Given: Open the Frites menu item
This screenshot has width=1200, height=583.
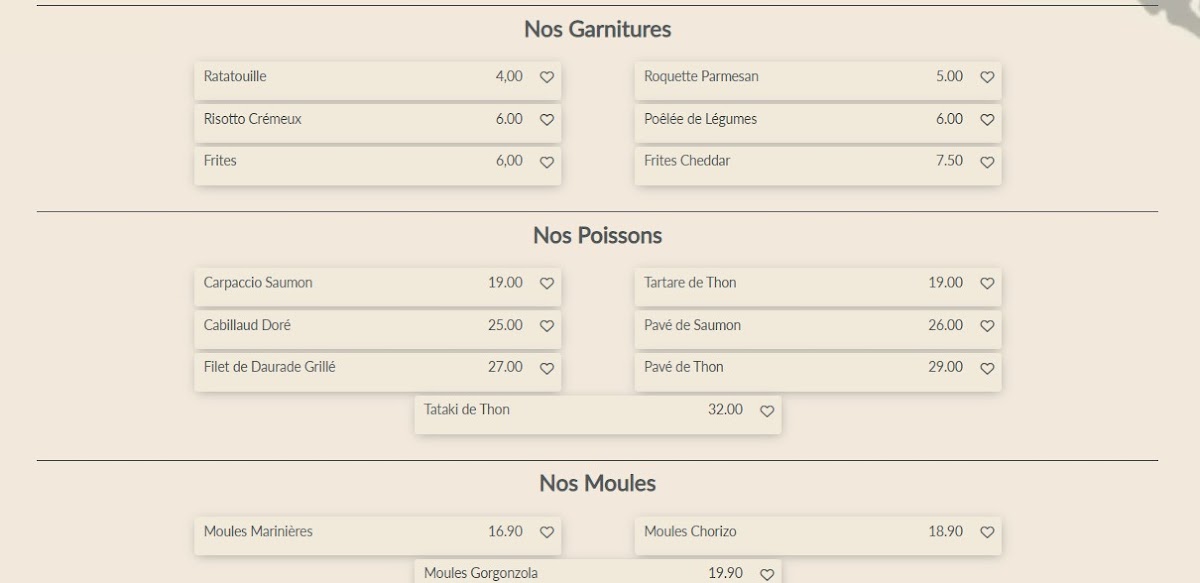Looking at the screenshot, I should [x=221, y=161].
